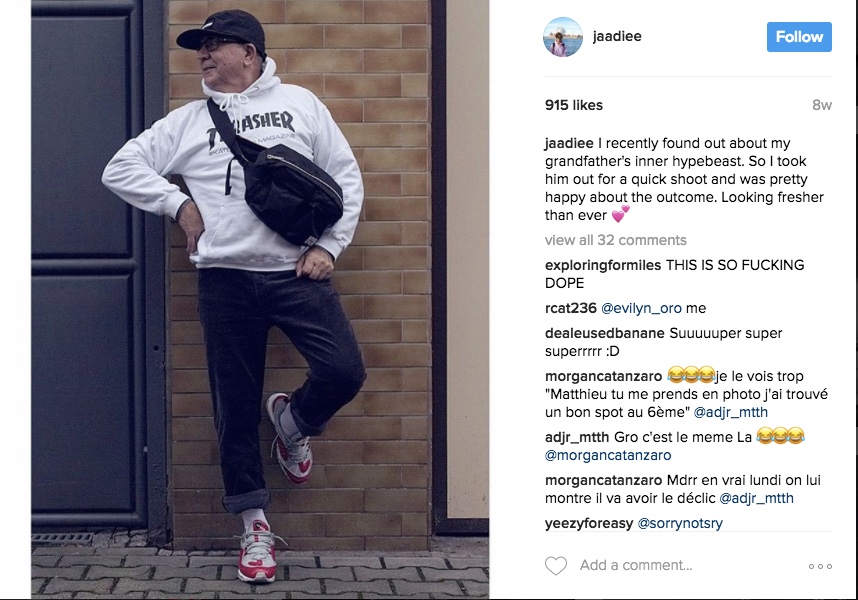Visit the @morgancatanzaro mention link
The width and height of the screenshot is (858, 600).
click(608, 455)
